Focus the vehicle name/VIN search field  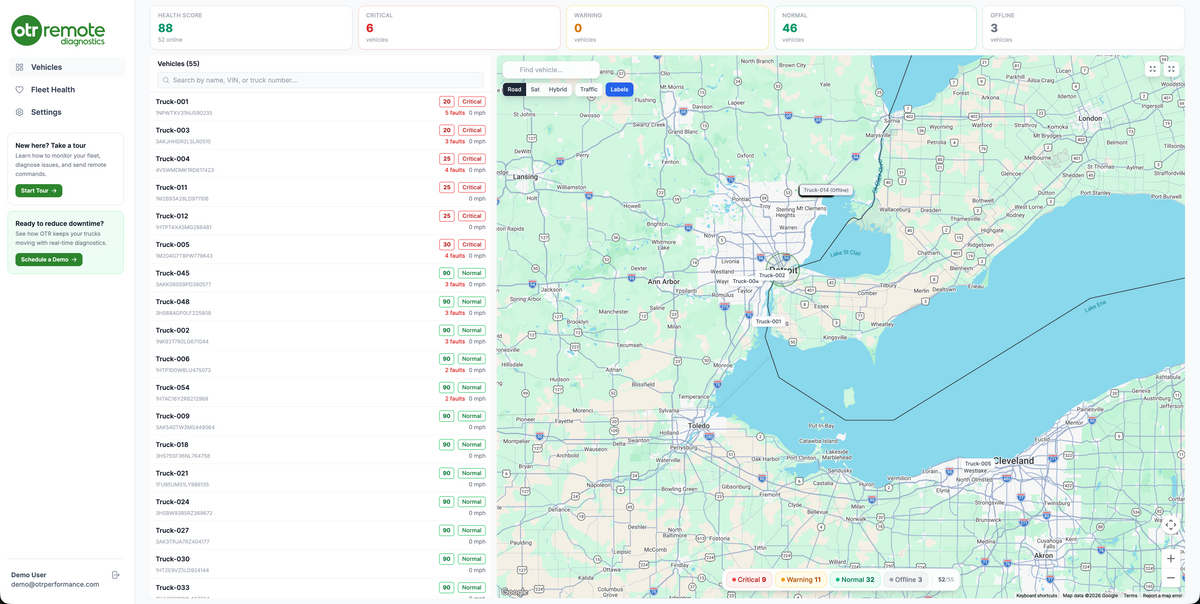point(320,79)
